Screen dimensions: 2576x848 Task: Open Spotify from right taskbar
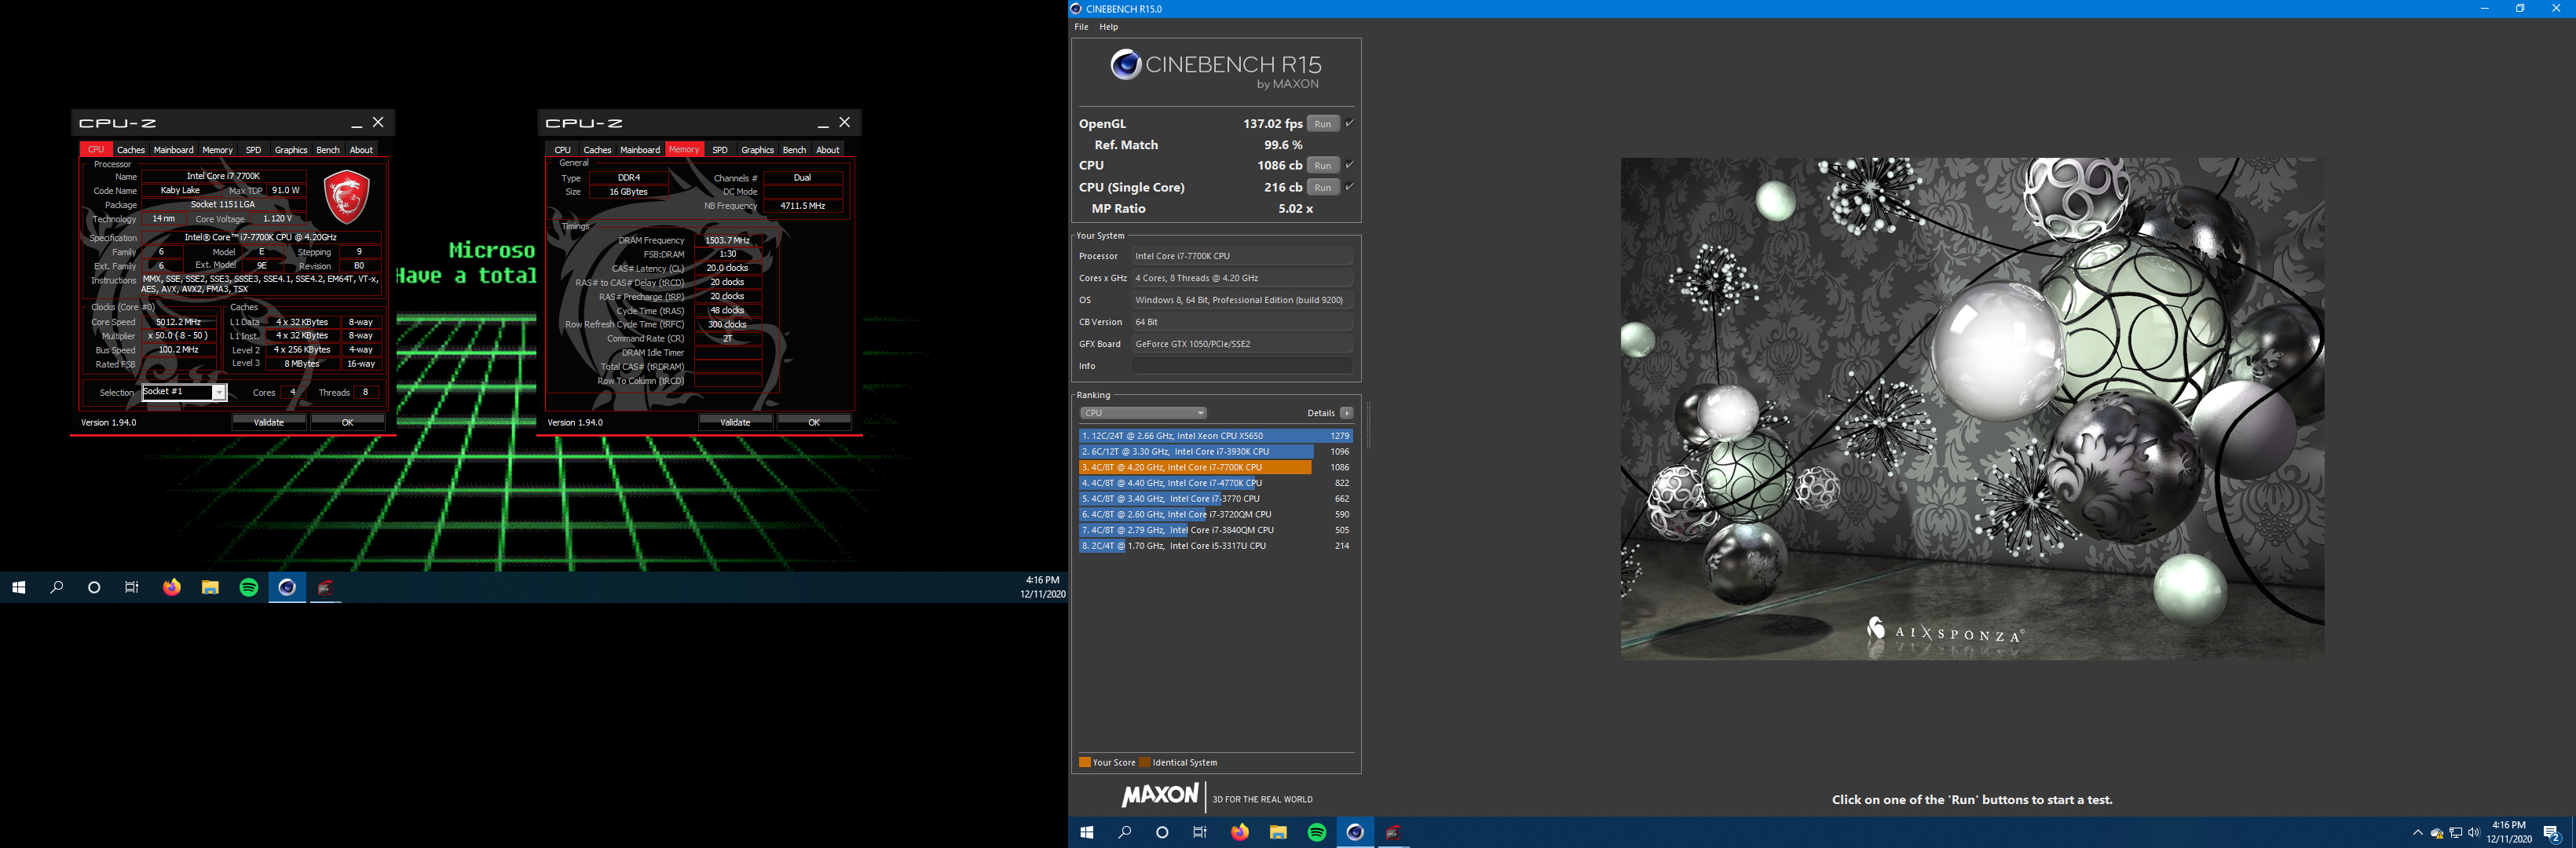click(x=1317, y=832)
